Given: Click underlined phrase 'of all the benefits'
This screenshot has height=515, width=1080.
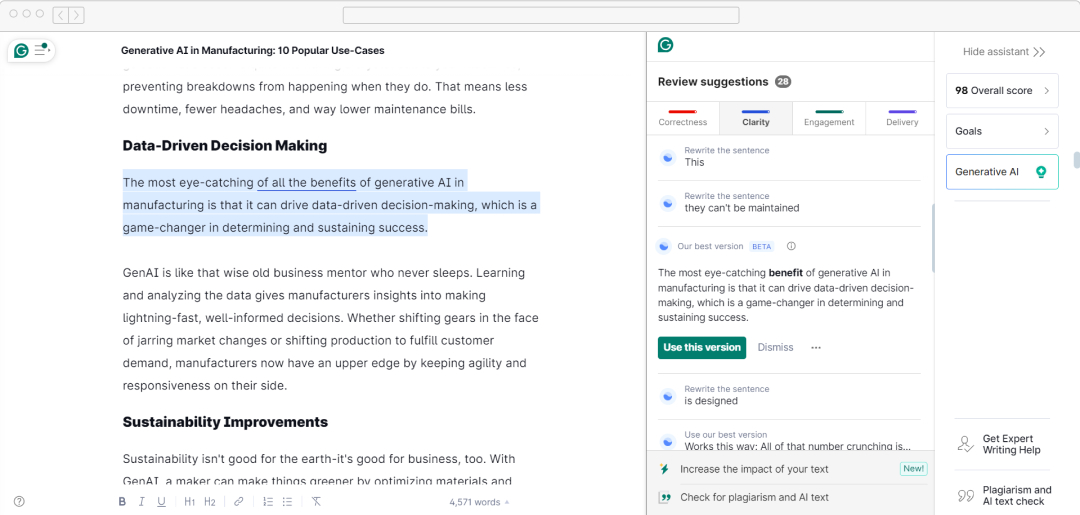Looking at the screenshot, I should click(307, 182).
